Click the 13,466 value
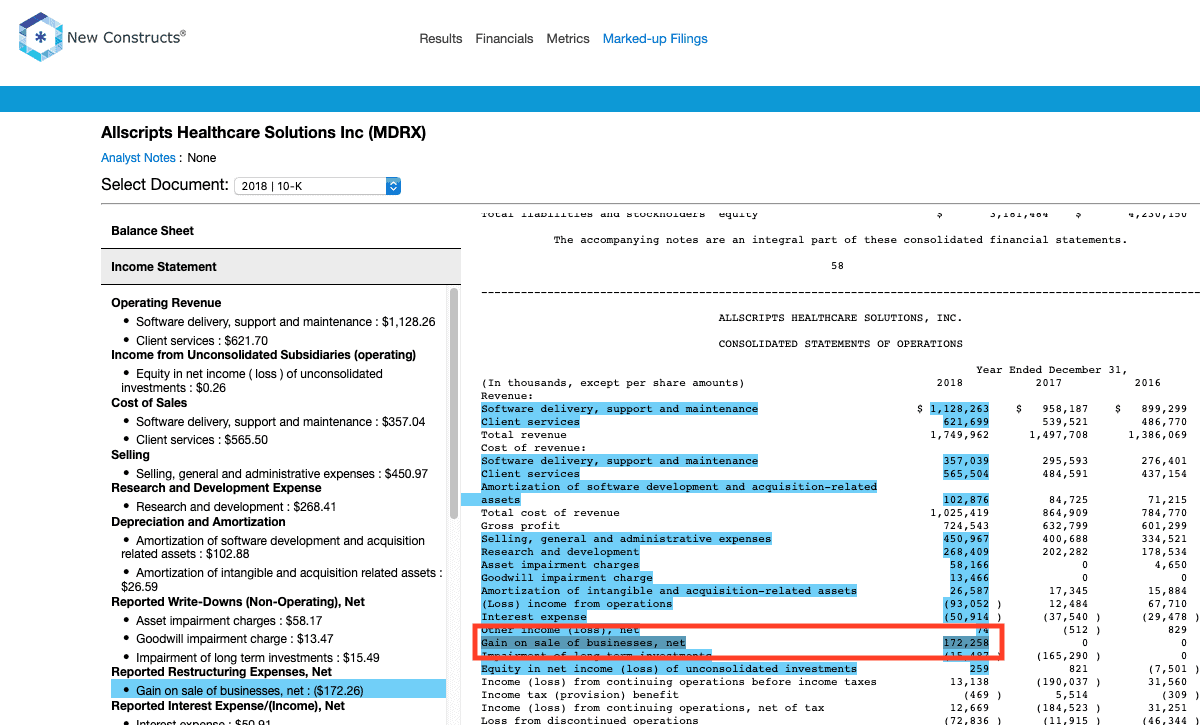 969,578
